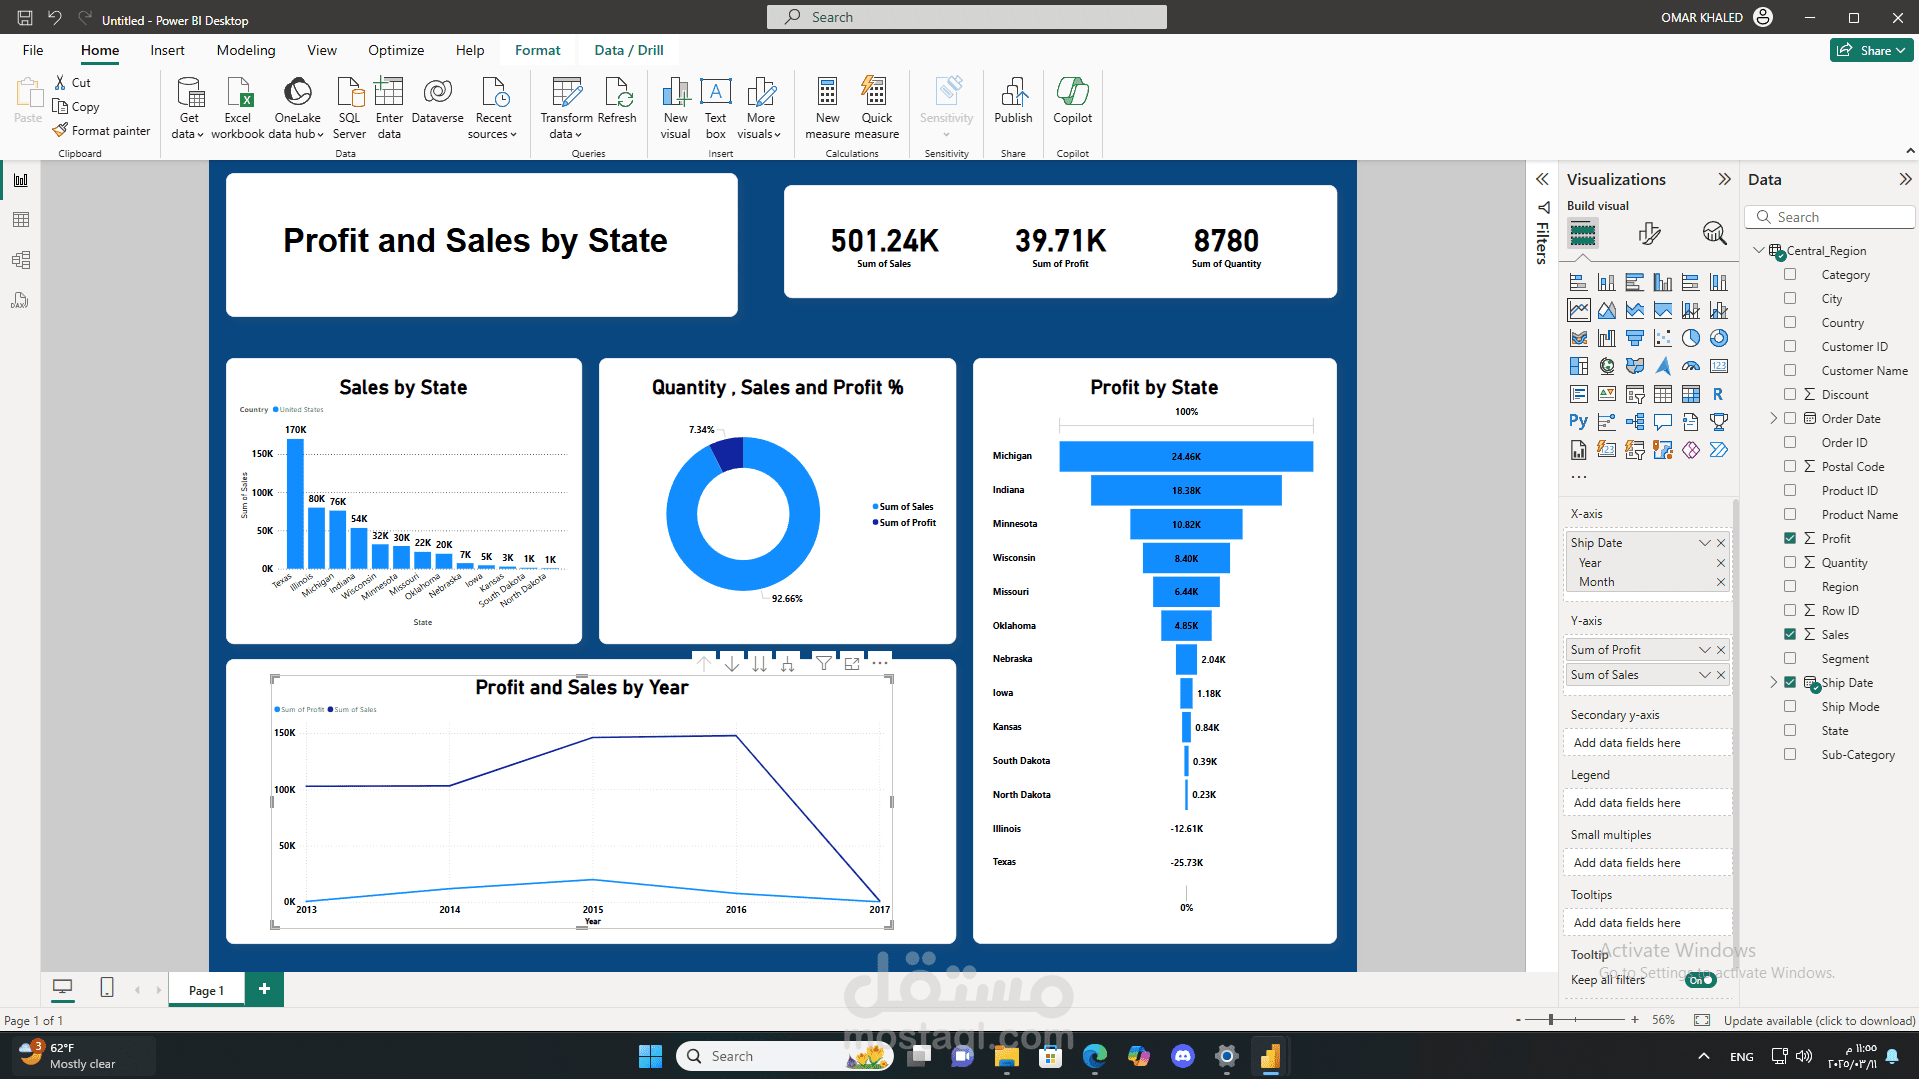This screenshot has width=1919, height=1079.
Task: Open the Get data source picker
Action: (x=188, y=108)
